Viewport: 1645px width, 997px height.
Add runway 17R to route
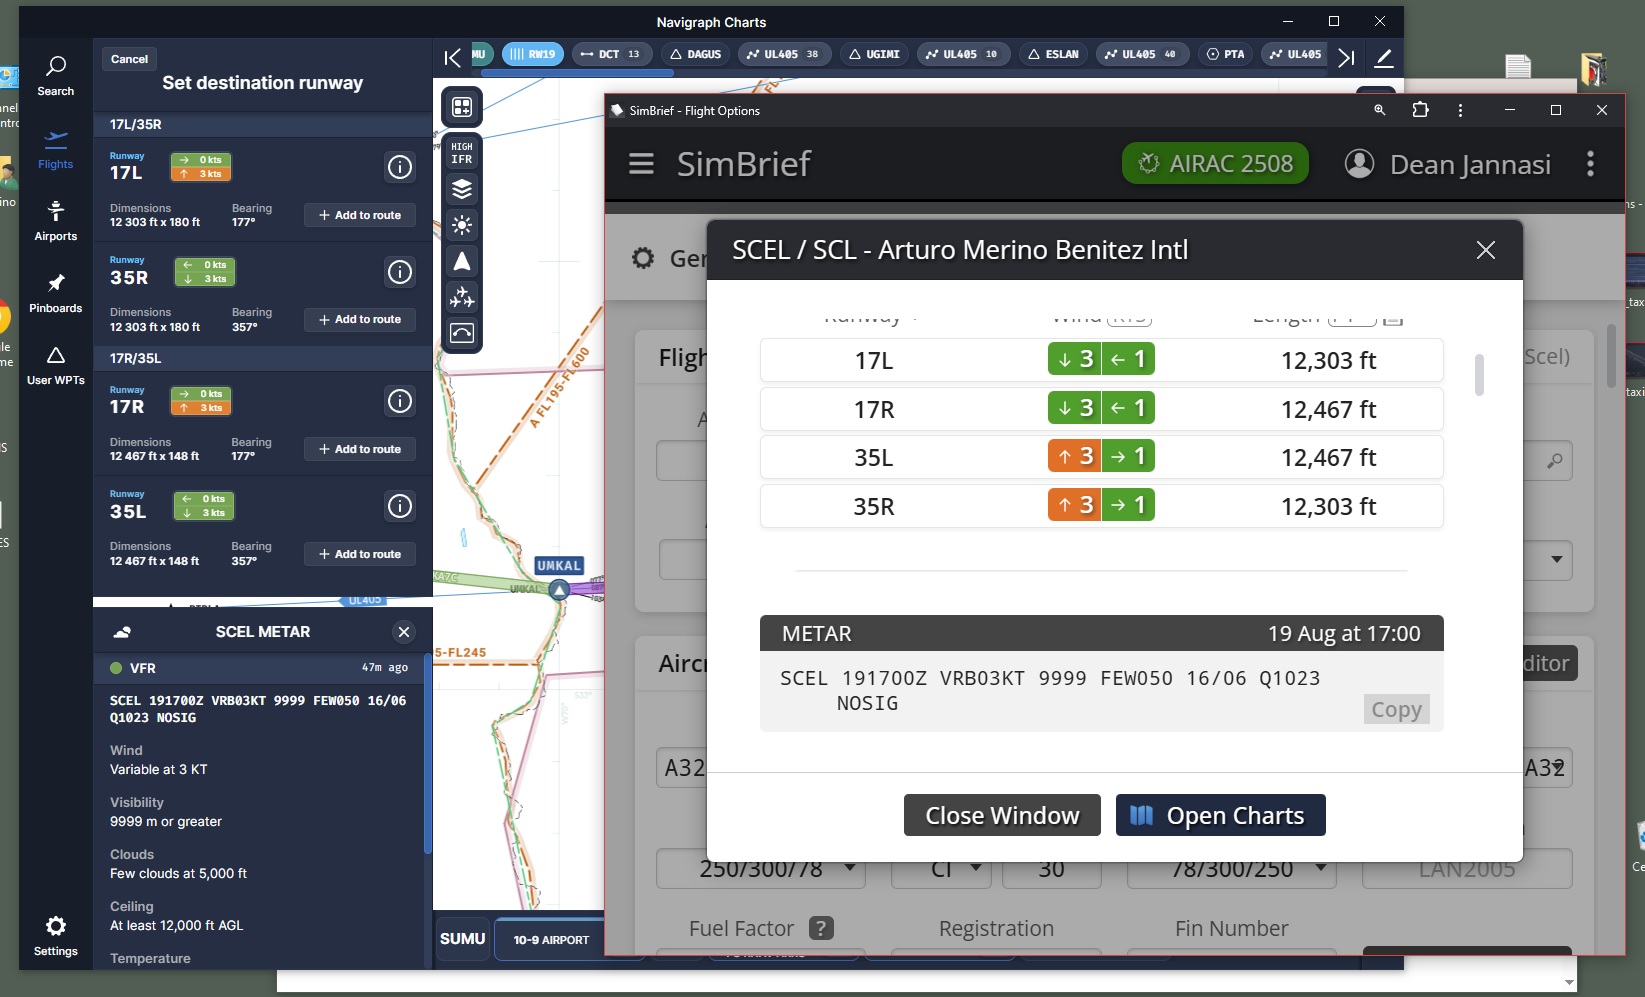coord(360,449)
